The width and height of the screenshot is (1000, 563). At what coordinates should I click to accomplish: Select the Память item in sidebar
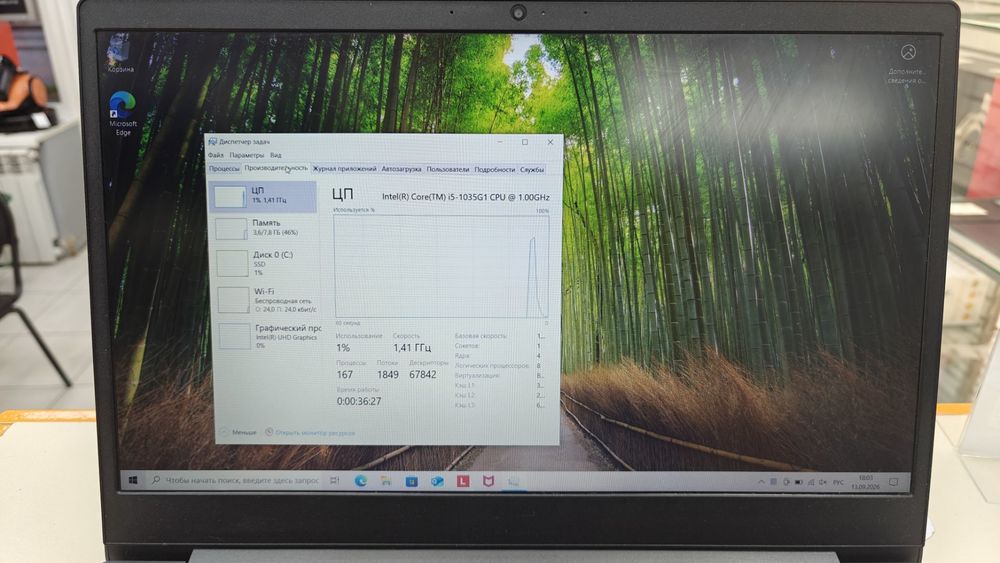(264, 228)
